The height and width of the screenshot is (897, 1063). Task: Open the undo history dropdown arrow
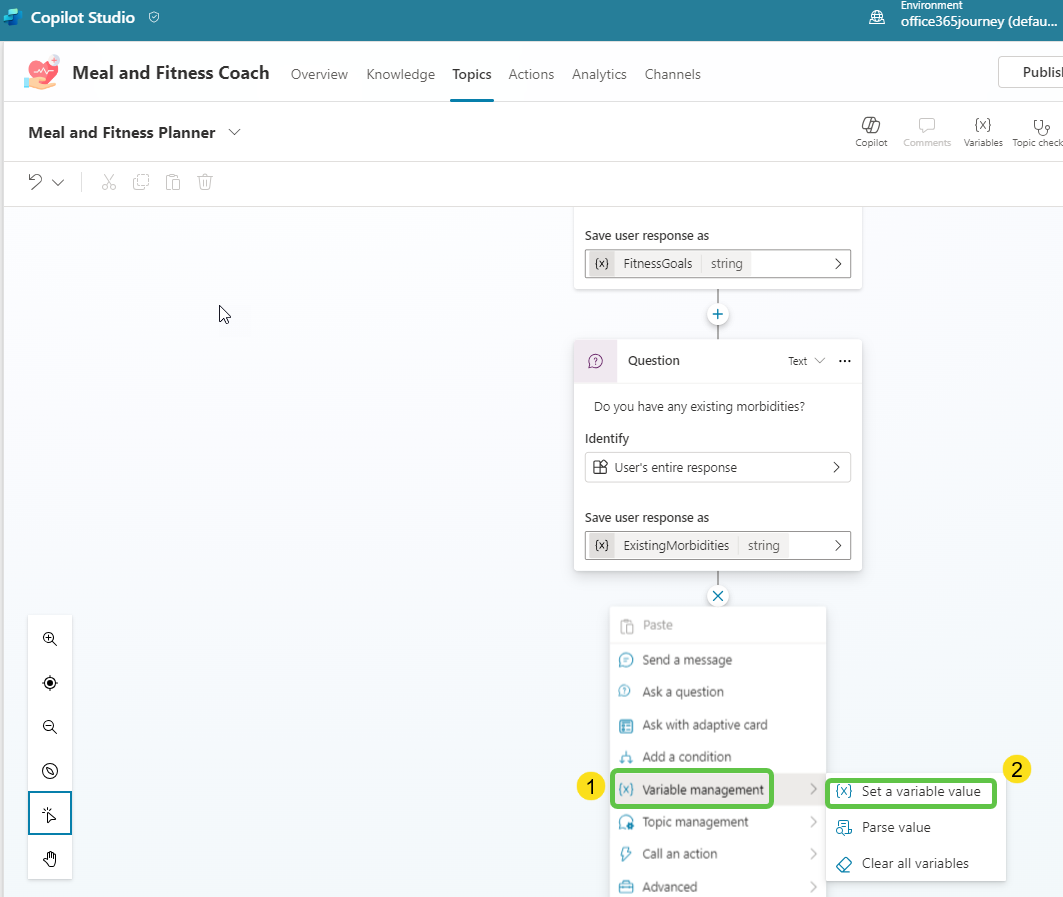click(x=58, y=182)
